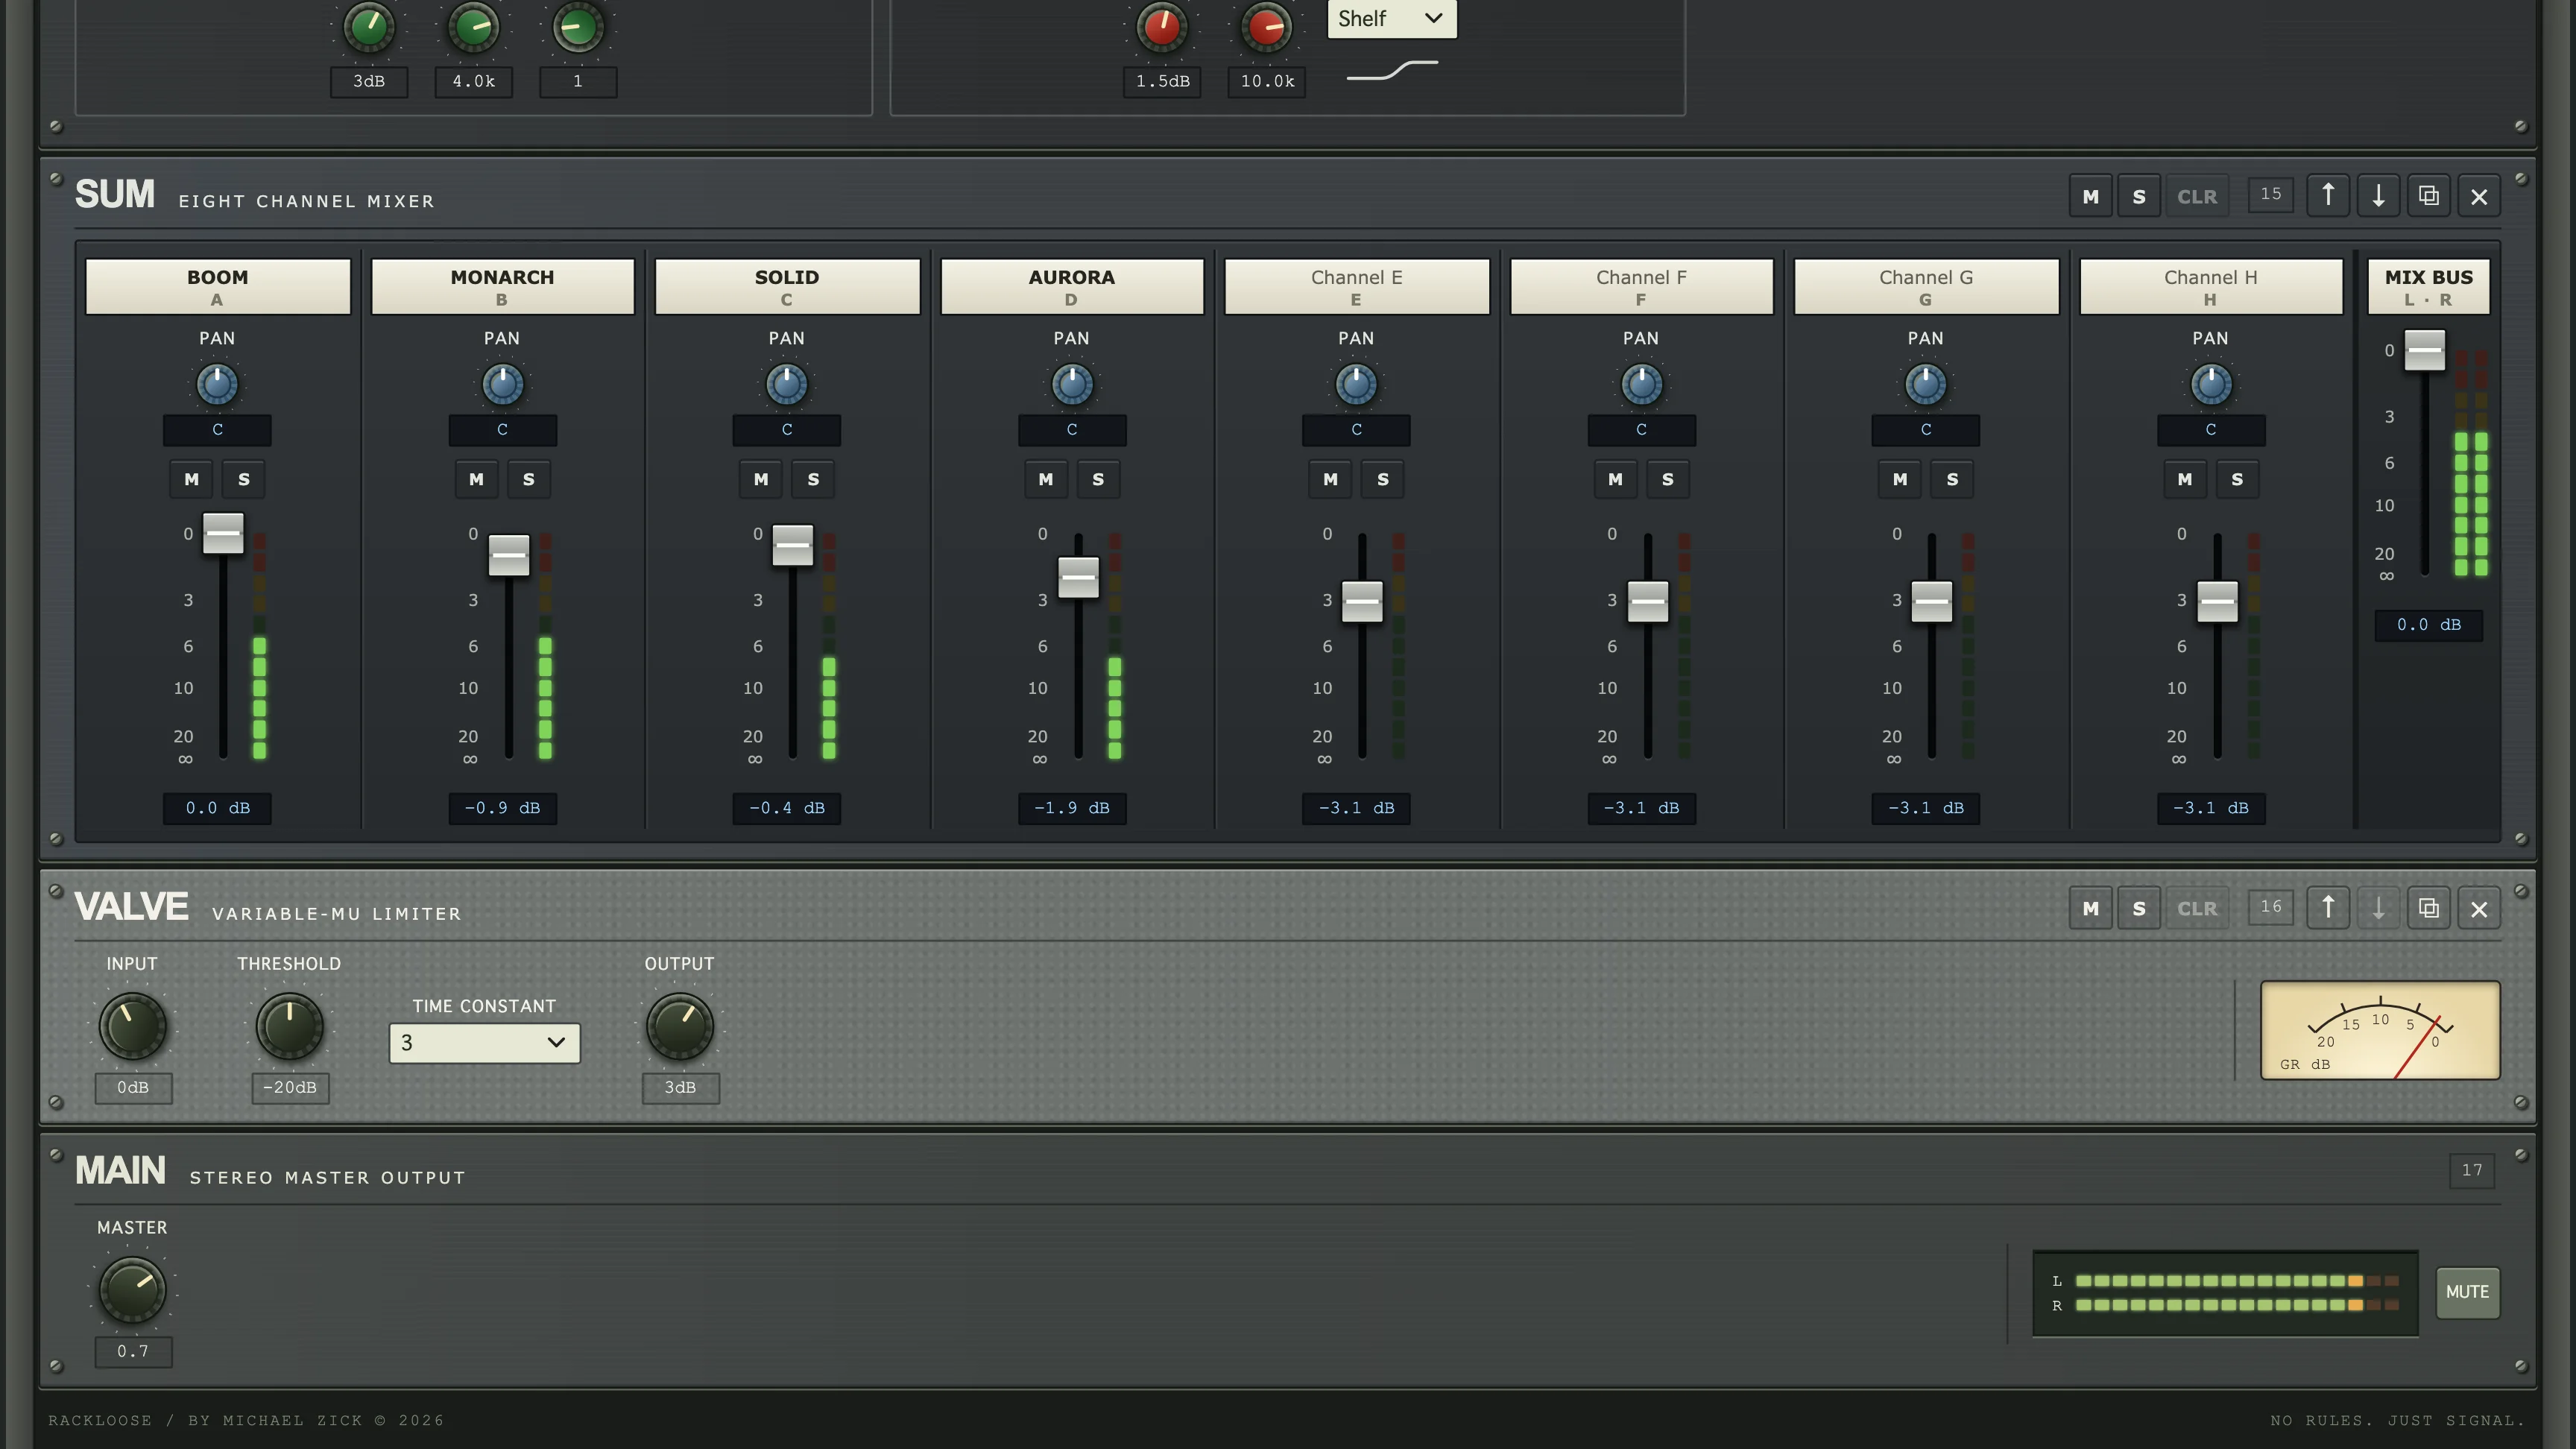
Task: Click the AURORA channel name label
Action: pyautogui.click(x=1071, y=286)
